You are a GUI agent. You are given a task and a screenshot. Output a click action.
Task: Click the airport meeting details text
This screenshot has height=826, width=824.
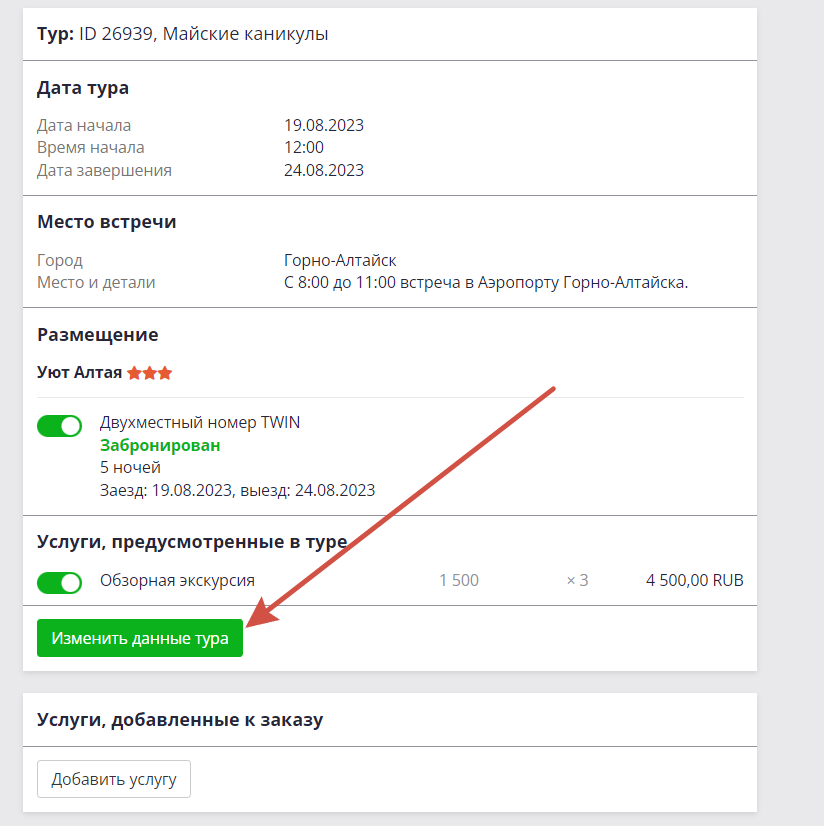486,283
